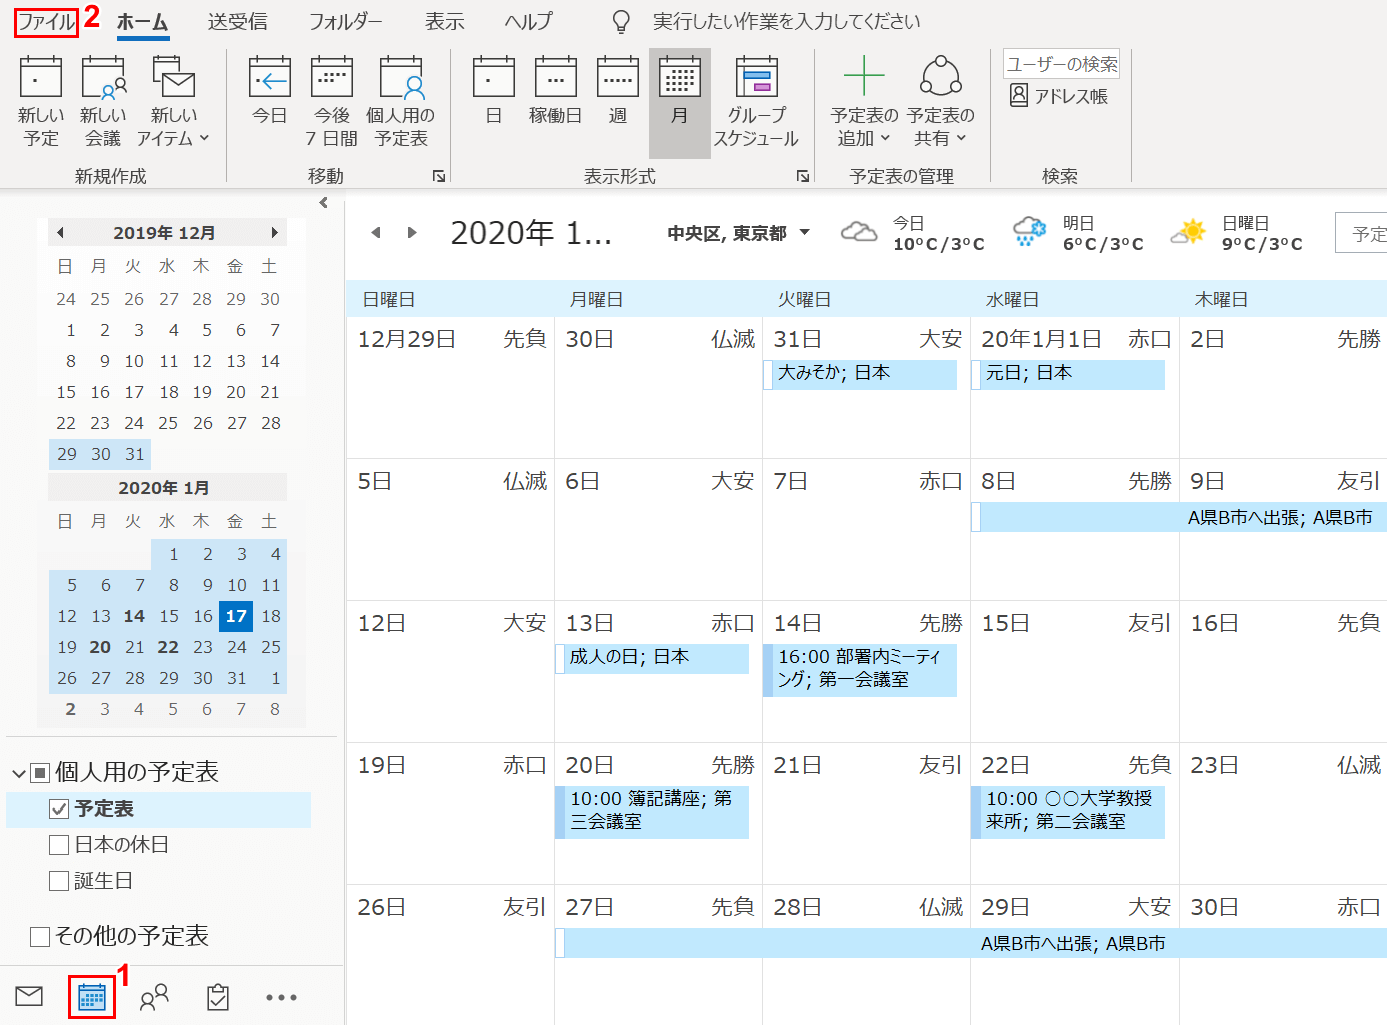
Task: Open the 元日; 日本 event
Action: [1068, 374]
